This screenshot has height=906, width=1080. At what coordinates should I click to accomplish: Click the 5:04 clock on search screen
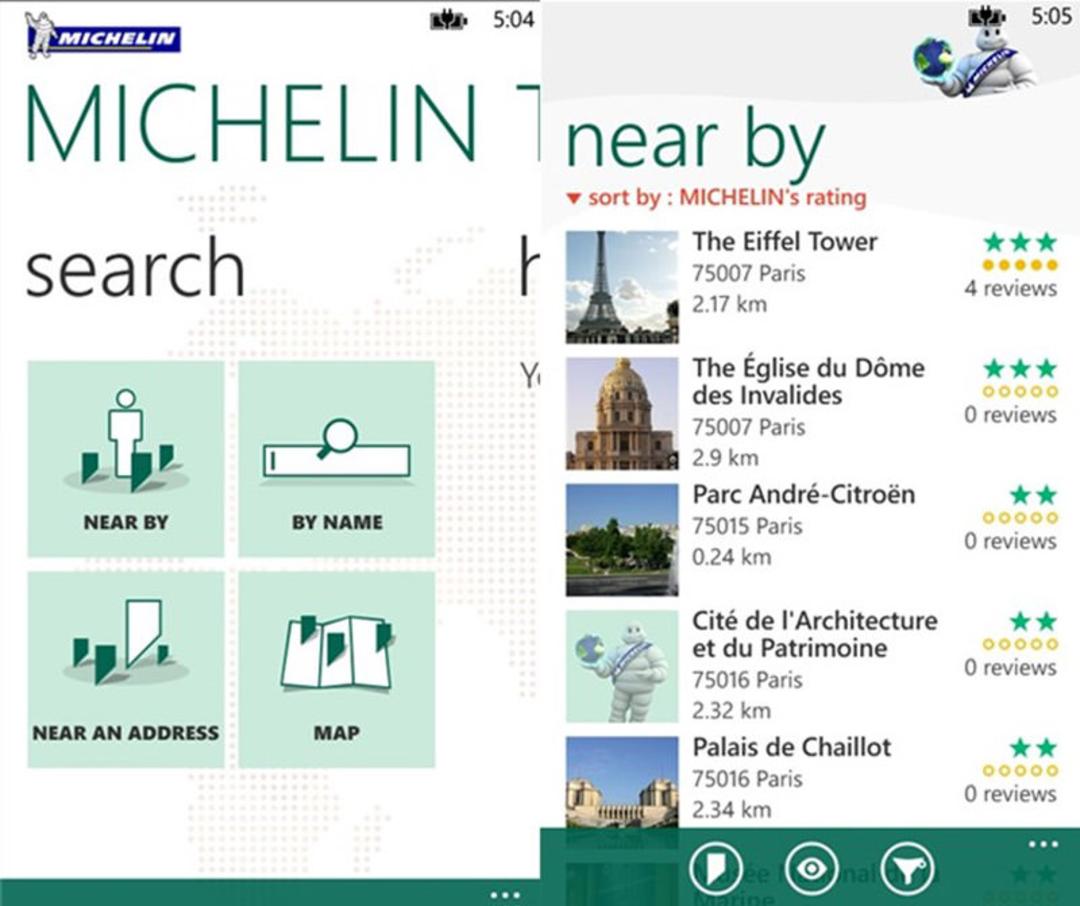[x=513, y=20]
